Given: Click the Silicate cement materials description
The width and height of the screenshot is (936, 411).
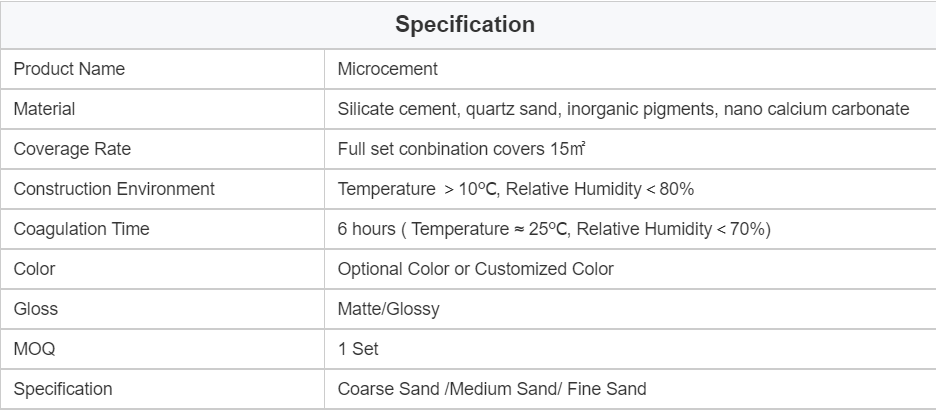Looking at the screenshot, I should 623,109.
